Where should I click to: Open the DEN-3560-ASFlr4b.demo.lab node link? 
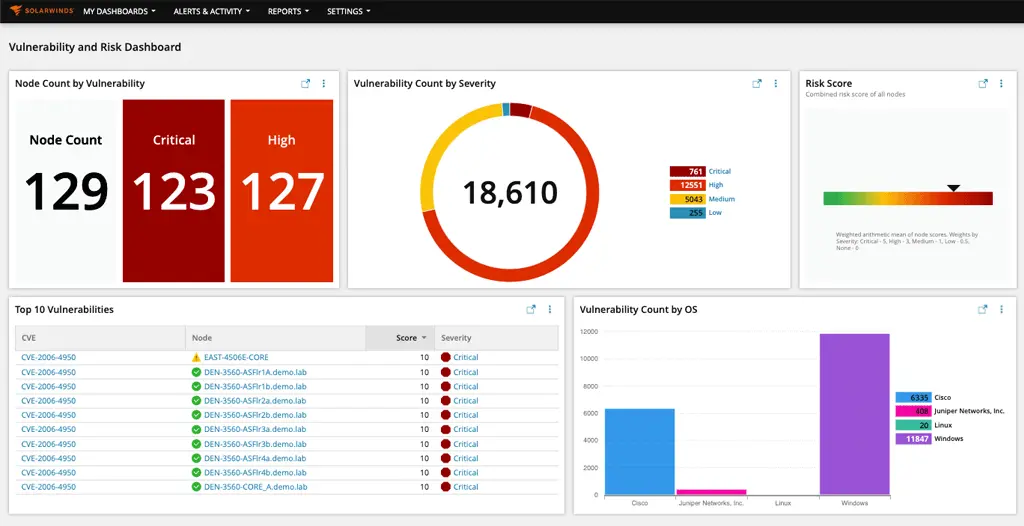tap(255, 472)
